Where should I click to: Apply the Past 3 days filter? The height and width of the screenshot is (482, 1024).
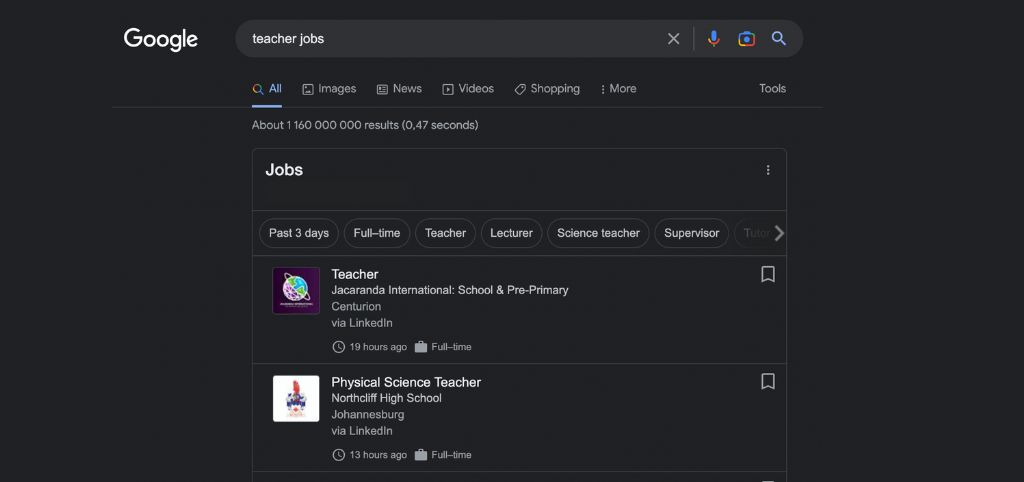point(299,233)
